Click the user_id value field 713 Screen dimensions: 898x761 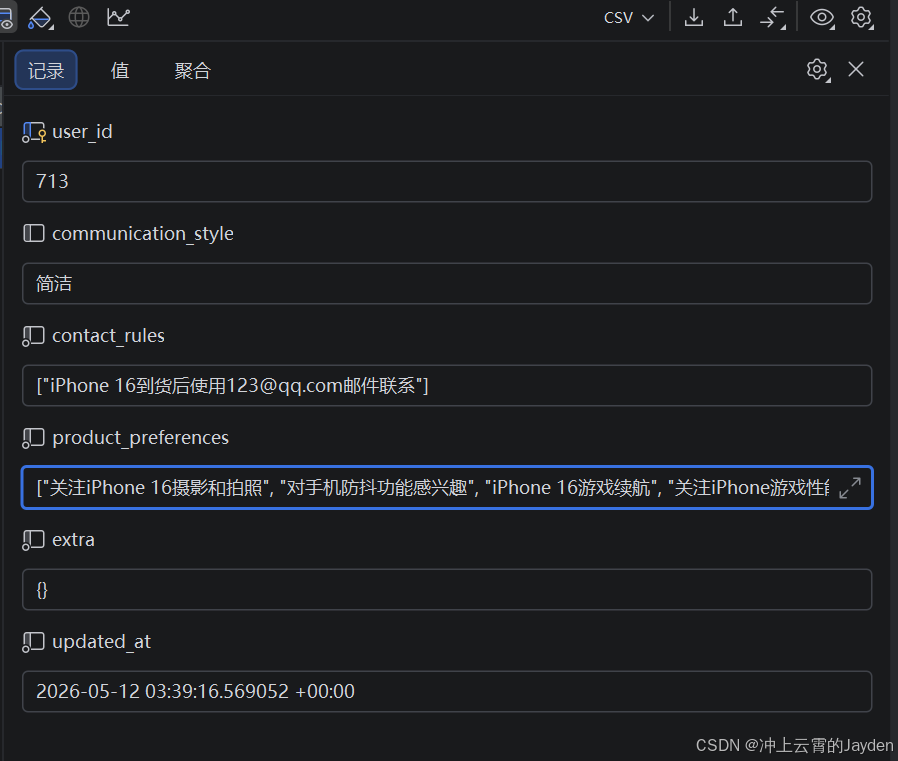[x=447, y=182]
